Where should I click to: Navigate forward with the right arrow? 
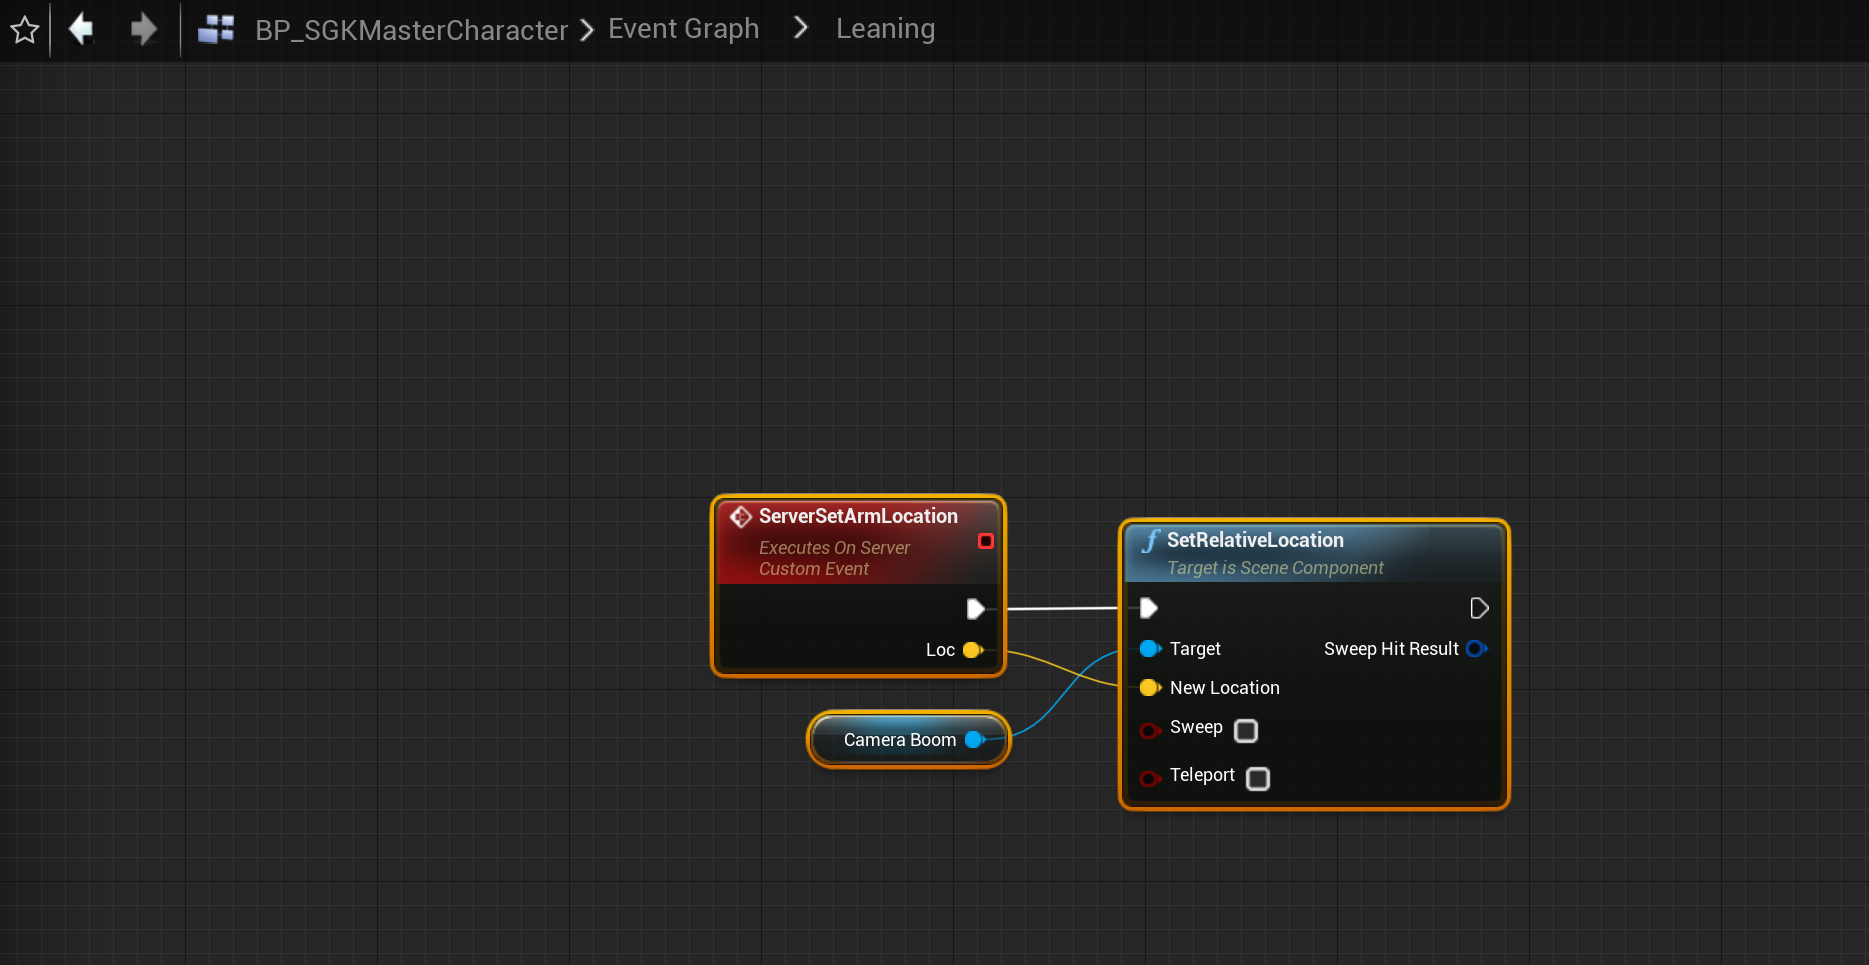pyautogui.click(x=143, y=29)
